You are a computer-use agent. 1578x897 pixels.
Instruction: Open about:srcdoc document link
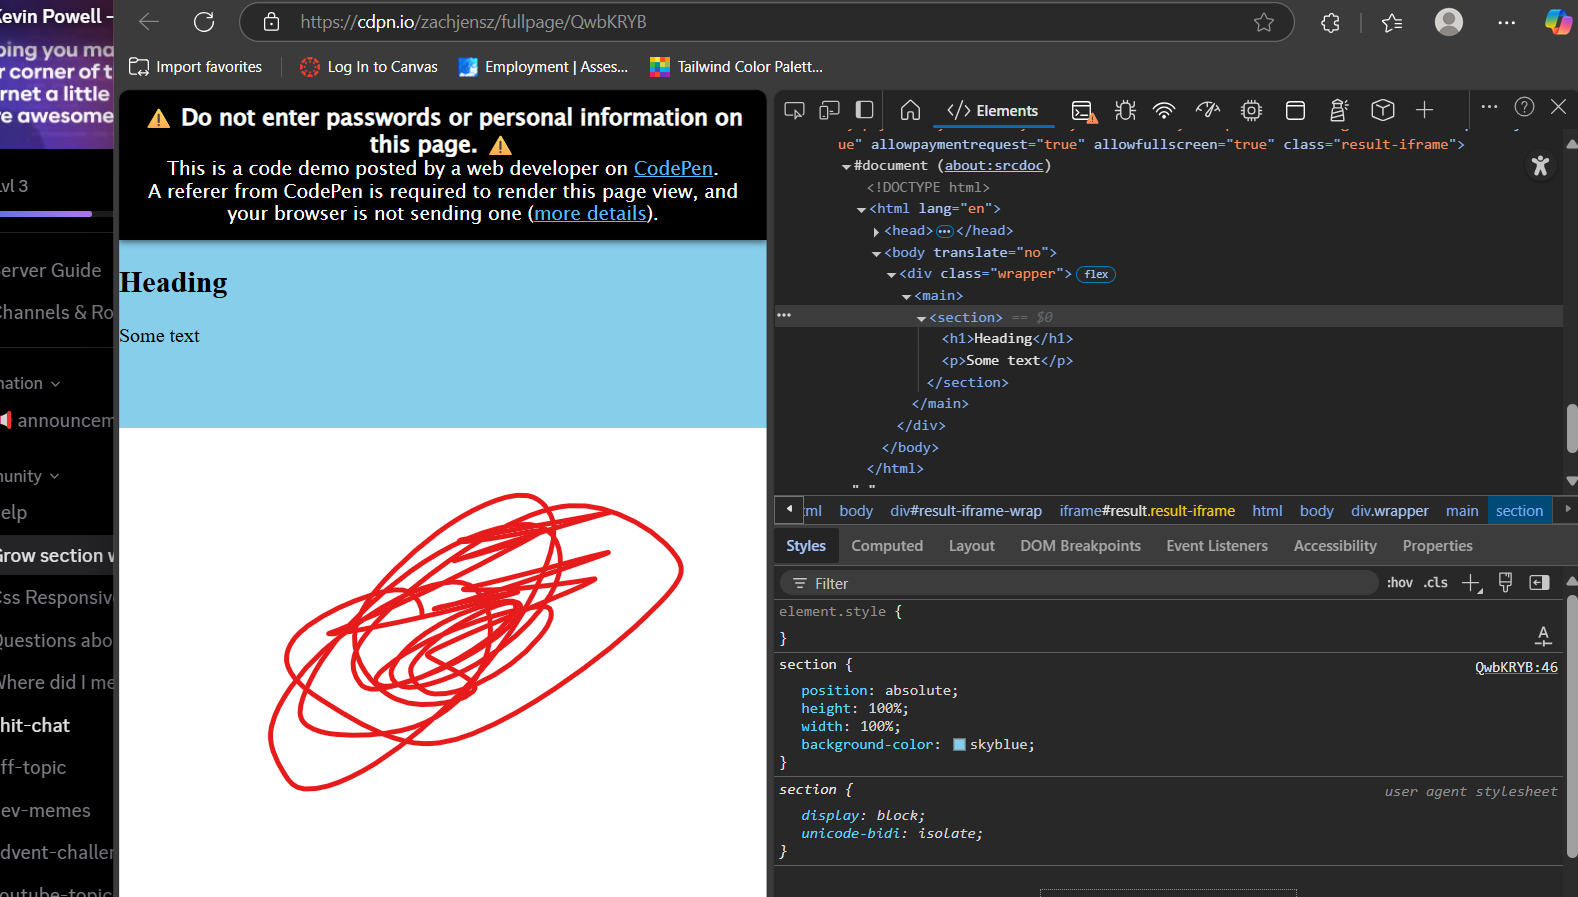click(994, 166)
